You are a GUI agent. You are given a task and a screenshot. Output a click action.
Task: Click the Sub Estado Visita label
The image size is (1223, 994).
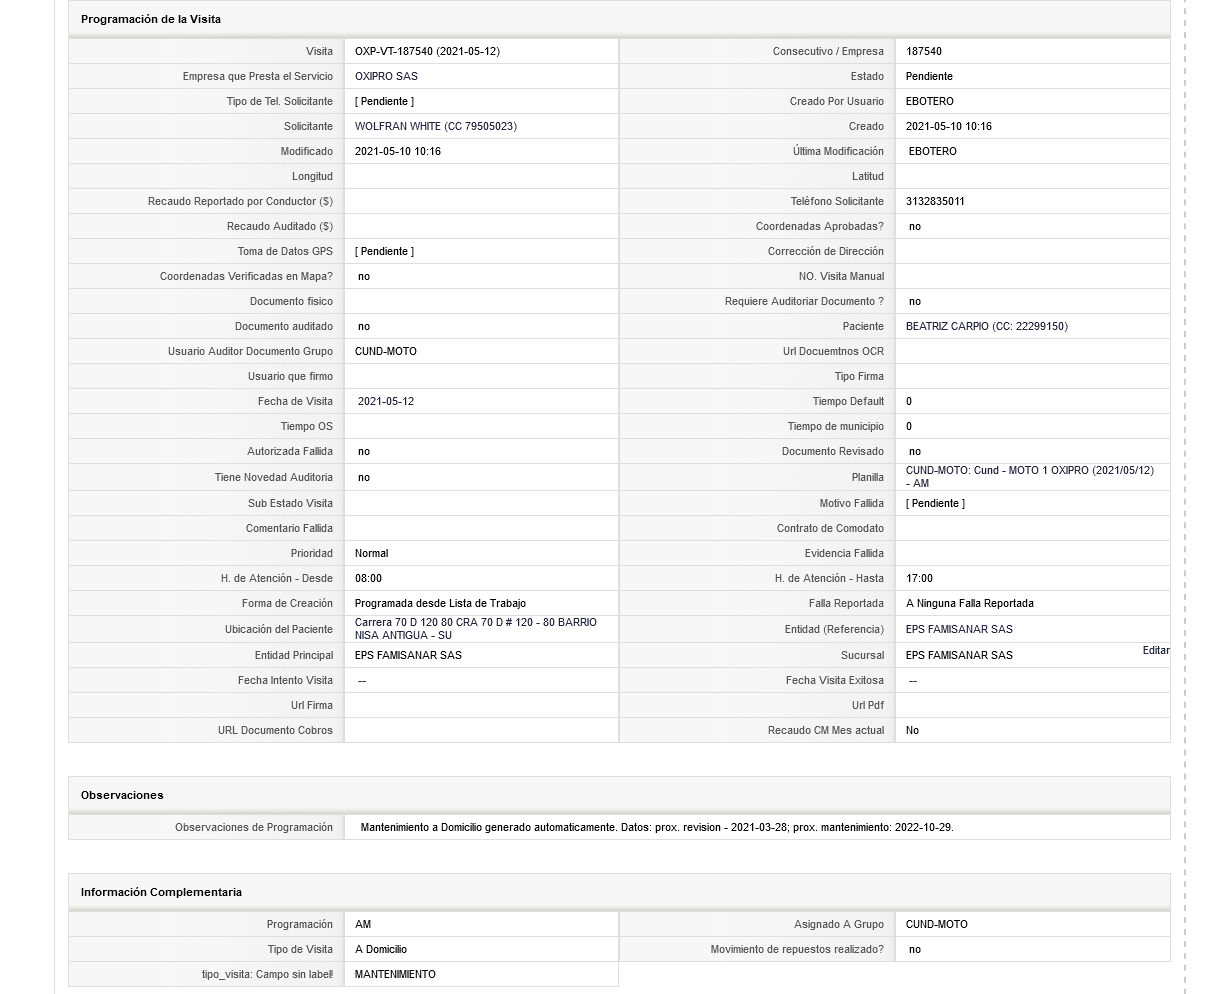click(290, 503)
